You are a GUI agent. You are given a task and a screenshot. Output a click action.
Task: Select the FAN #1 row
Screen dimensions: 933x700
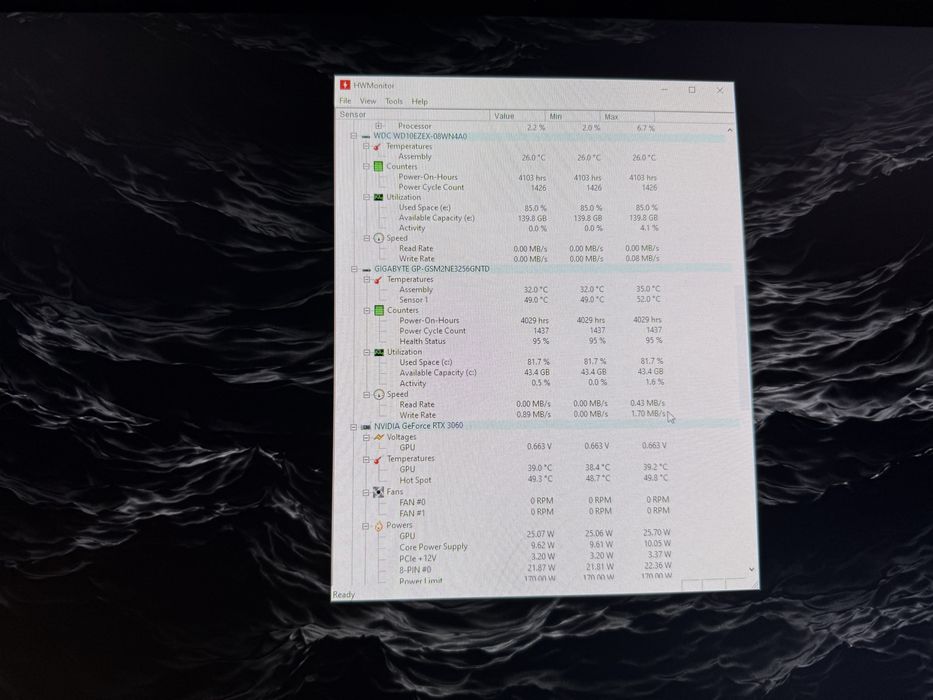534,512
